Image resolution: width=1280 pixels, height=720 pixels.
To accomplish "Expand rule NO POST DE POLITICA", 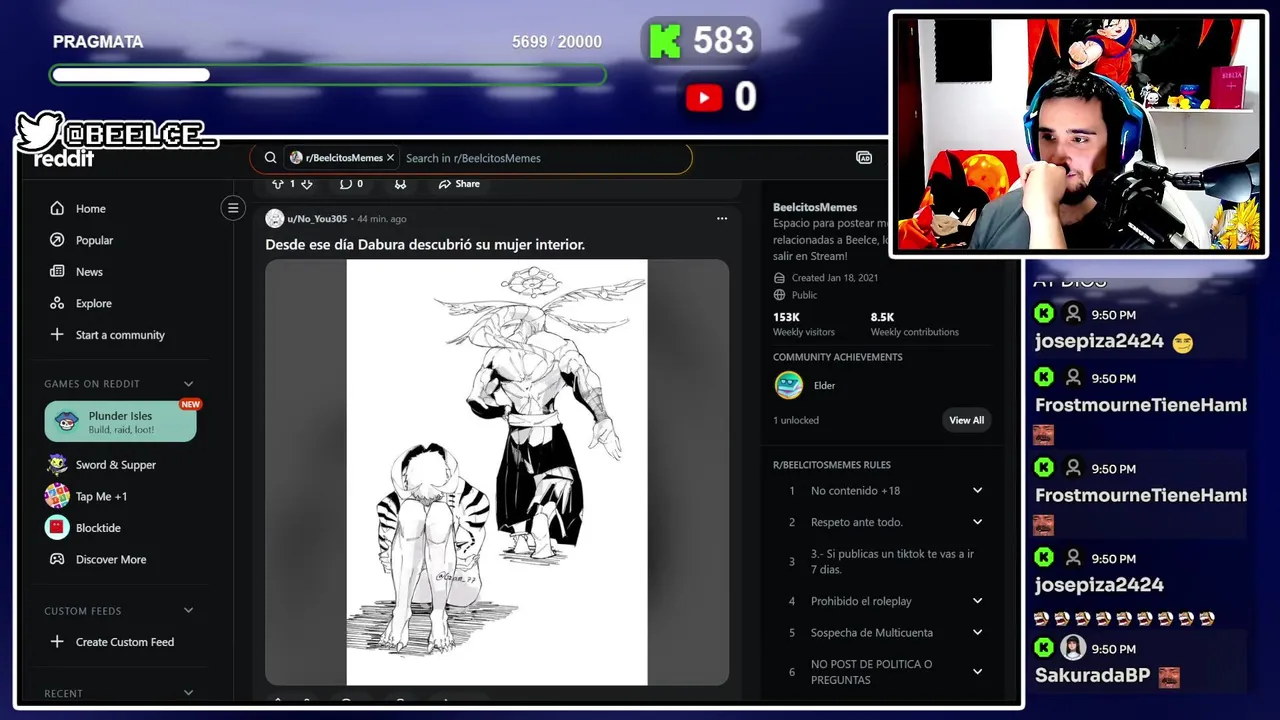I will click(x=977, y=672).
